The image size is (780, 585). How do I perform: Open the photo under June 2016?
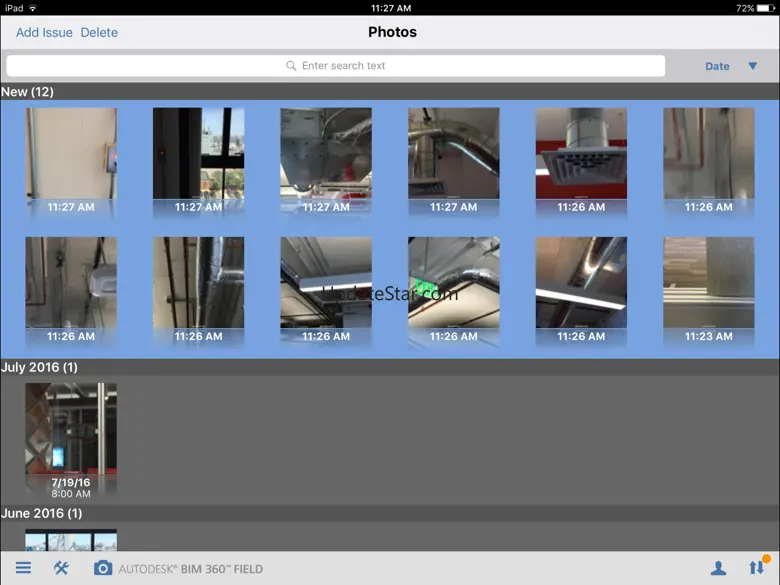click(x=71, y=540)
